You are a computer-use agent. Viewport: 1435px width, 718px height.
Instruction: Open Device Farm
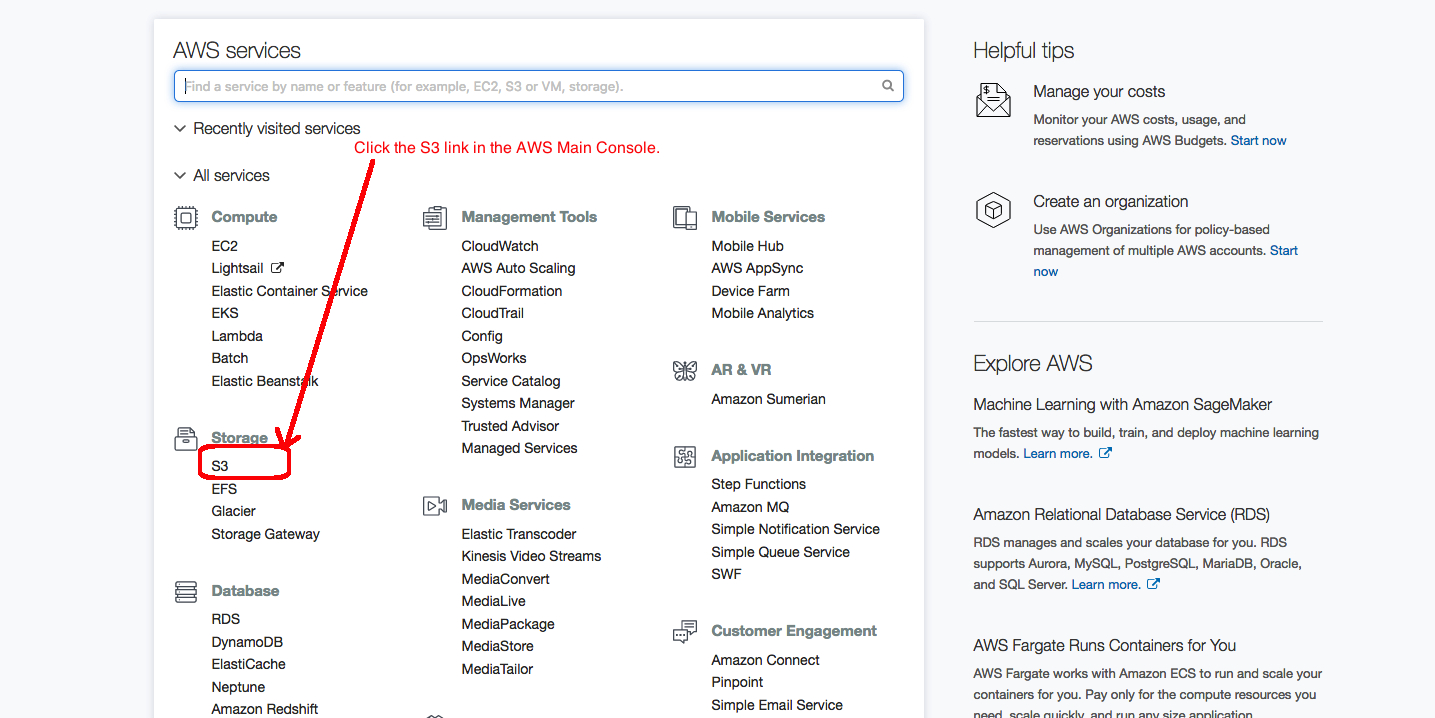click(750, 291)
